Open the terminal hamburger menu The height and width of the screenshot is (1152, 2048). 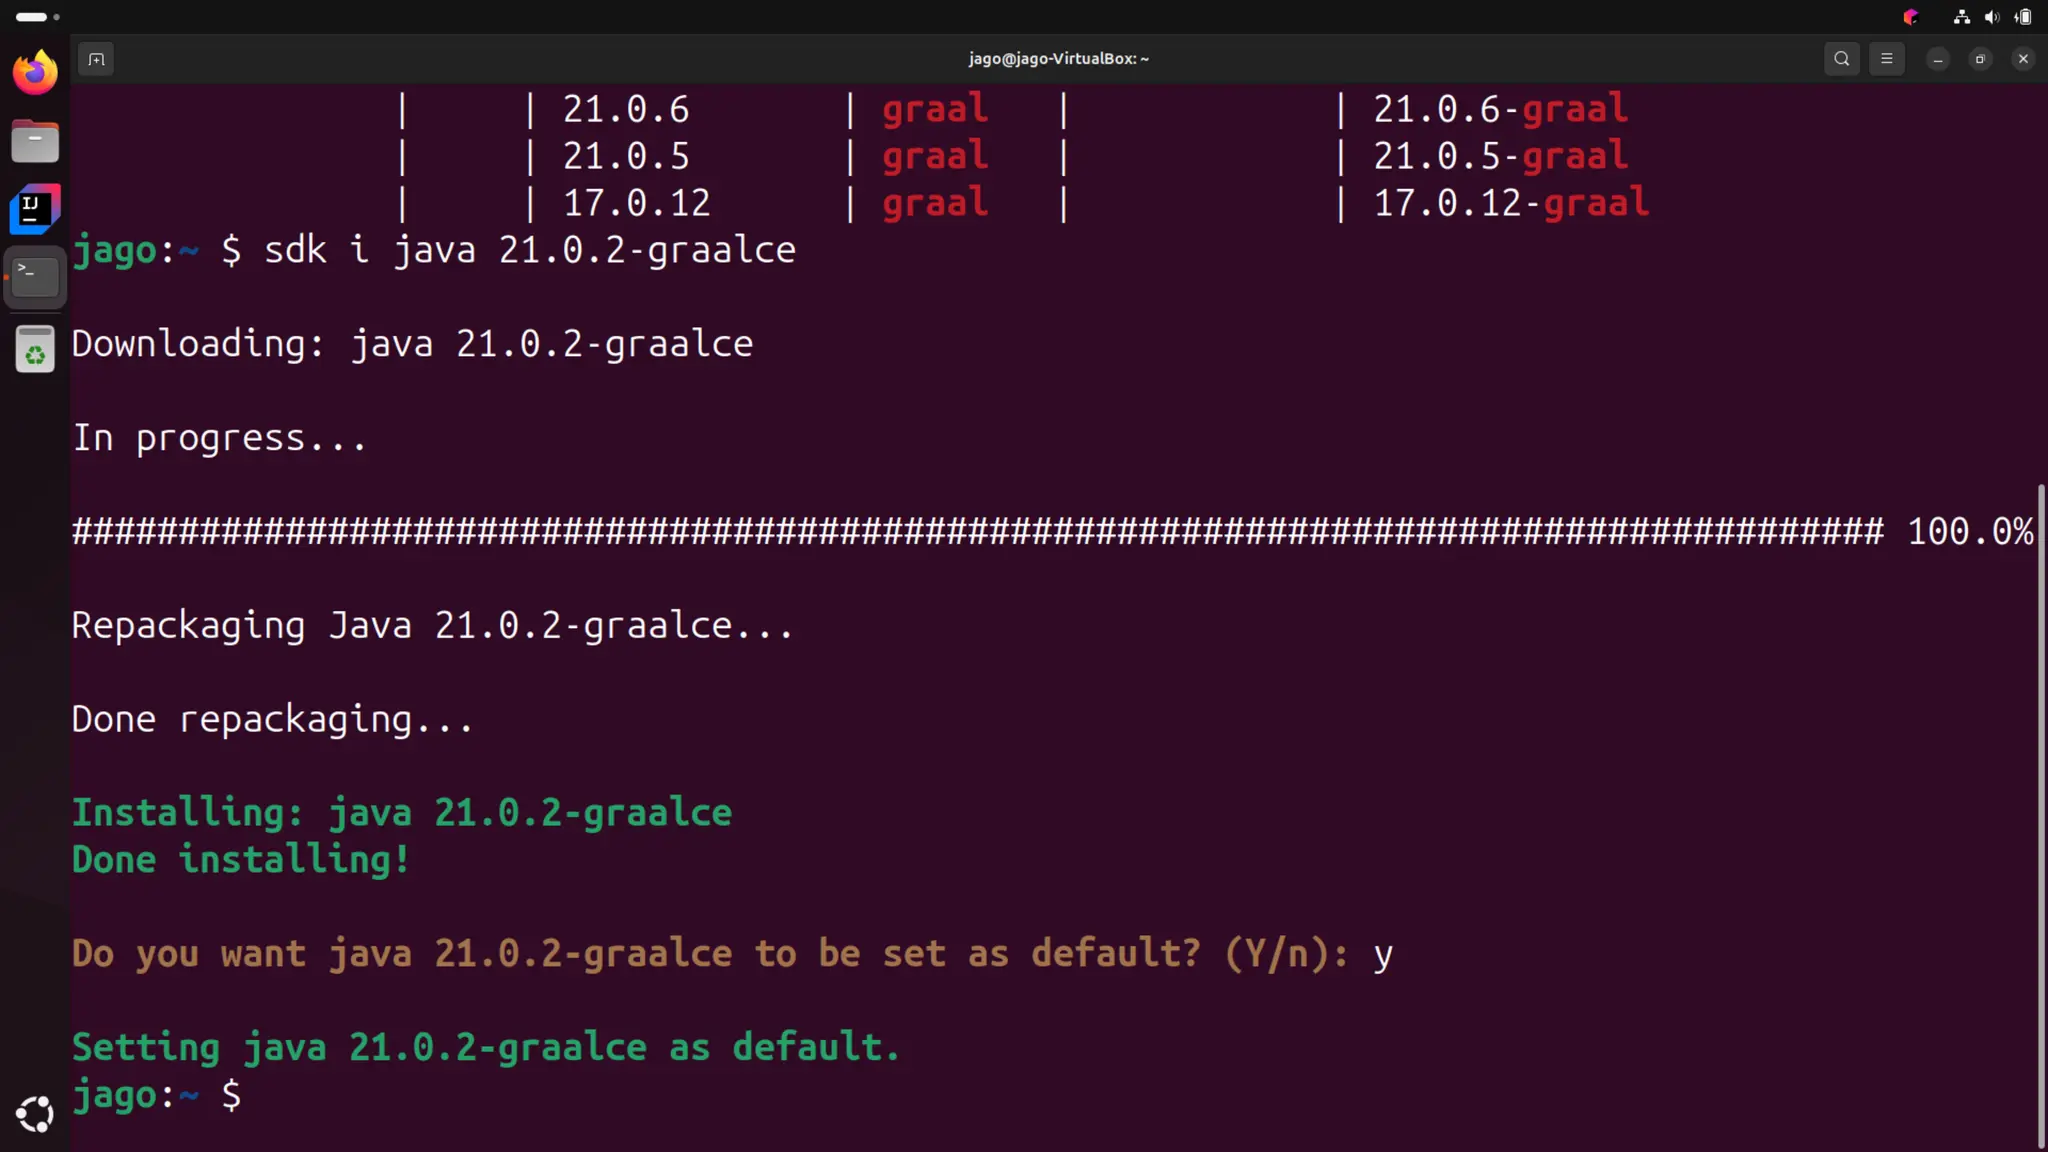1887,59
